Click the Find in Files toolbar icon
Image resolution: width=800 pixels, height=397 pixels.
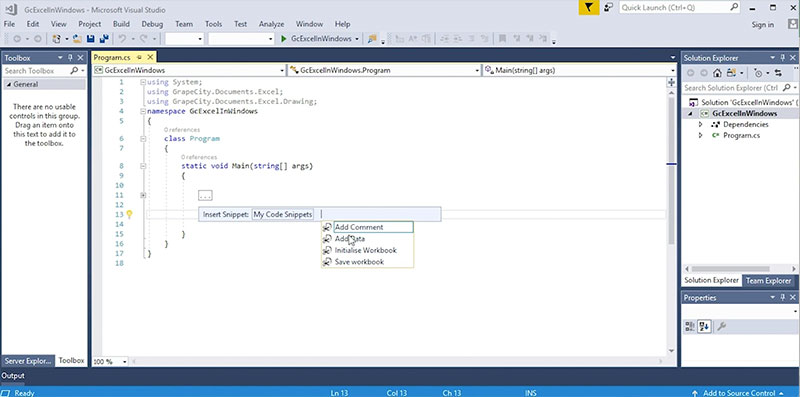(x=372, y=39)
